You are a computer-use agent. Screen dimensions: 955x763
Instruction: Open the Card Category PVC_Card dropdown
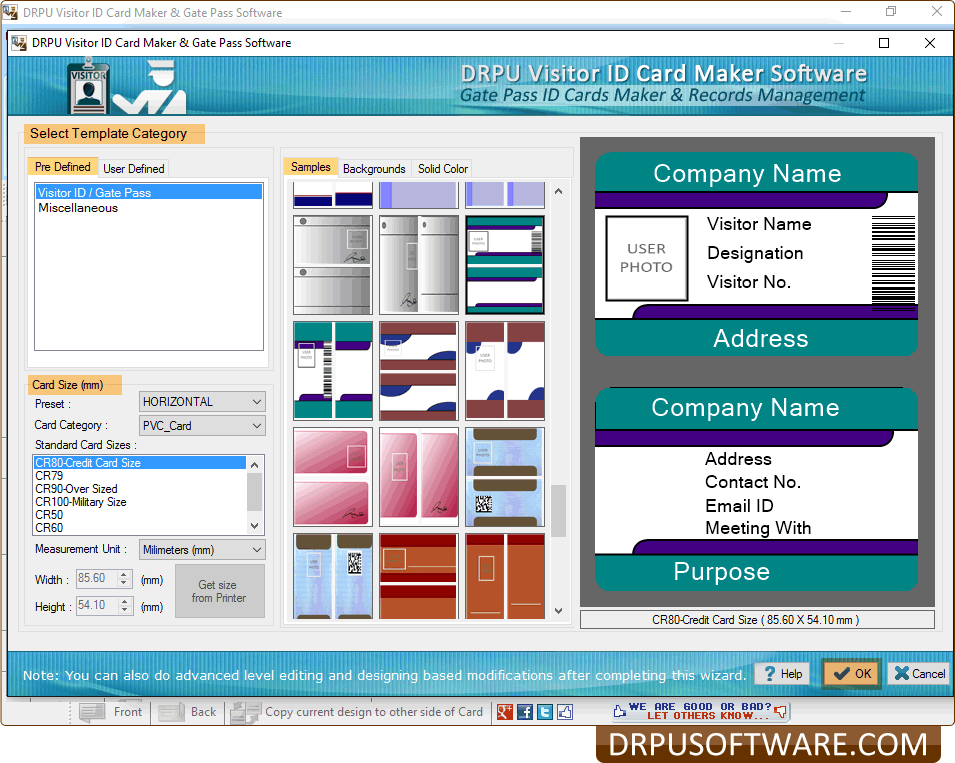(x=258, y=425)
